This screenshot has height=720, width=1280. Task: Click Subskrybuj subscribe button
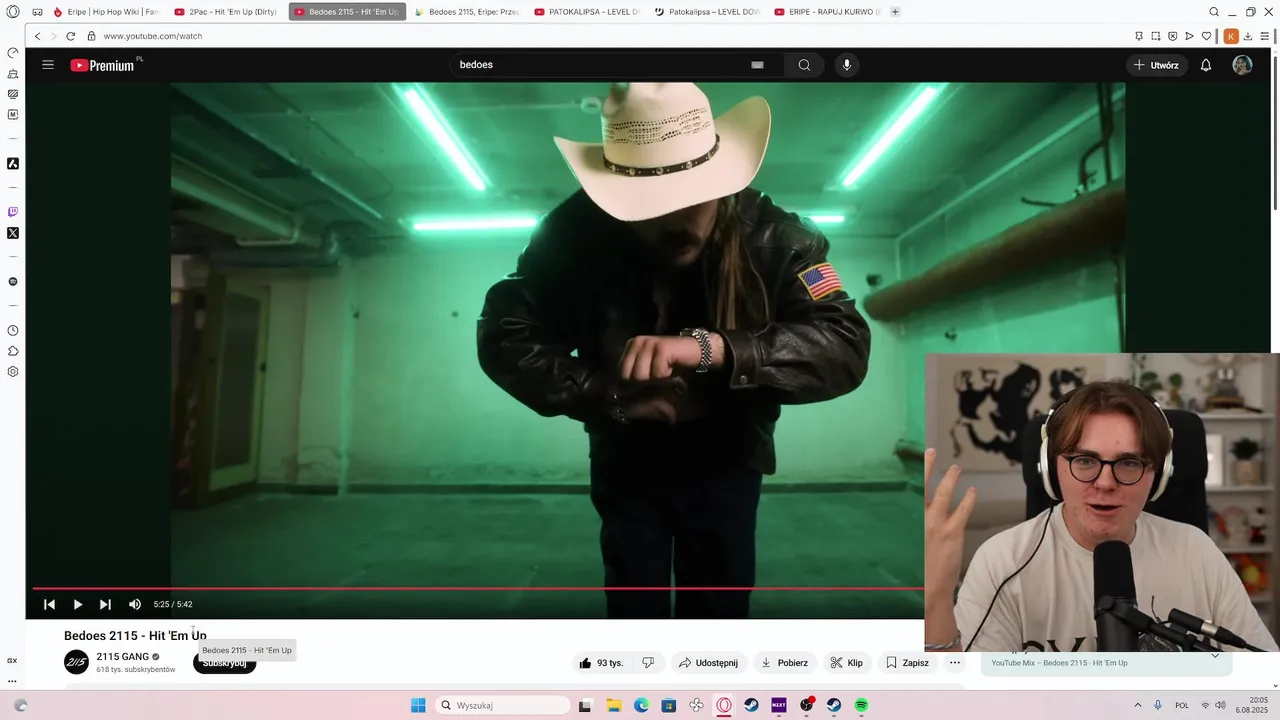pyautogui.click(x=224, y=663)
